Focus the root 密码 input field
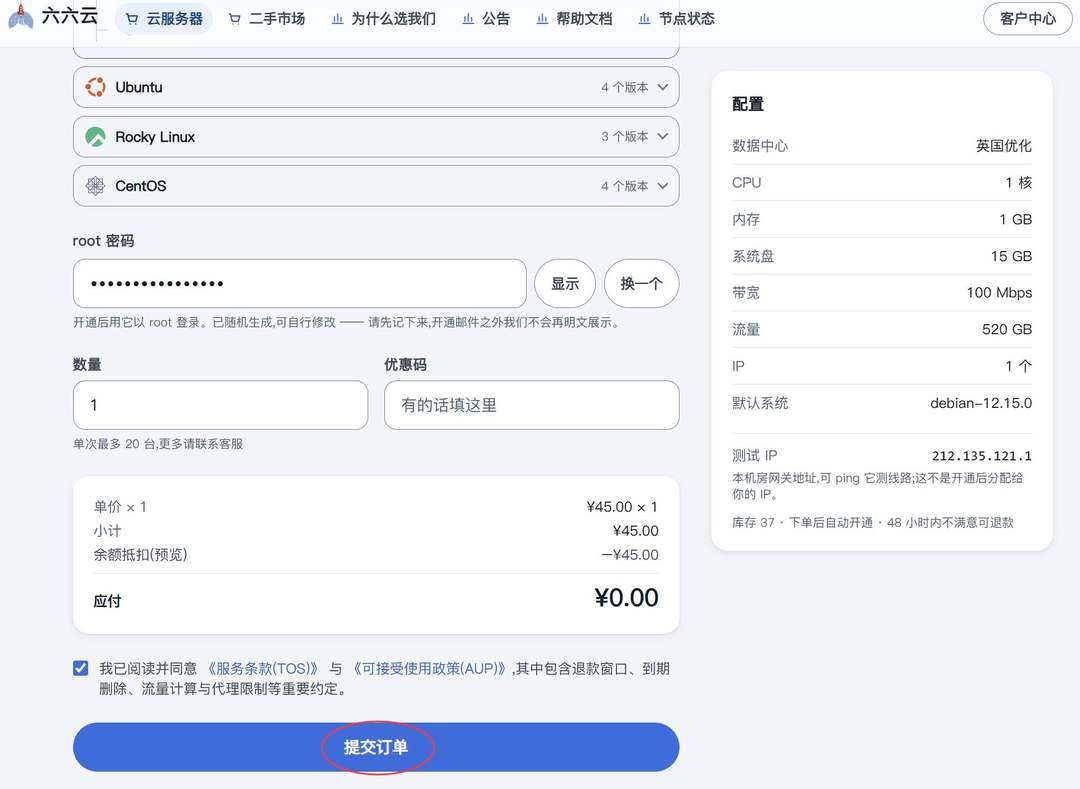 pos(300,284)
